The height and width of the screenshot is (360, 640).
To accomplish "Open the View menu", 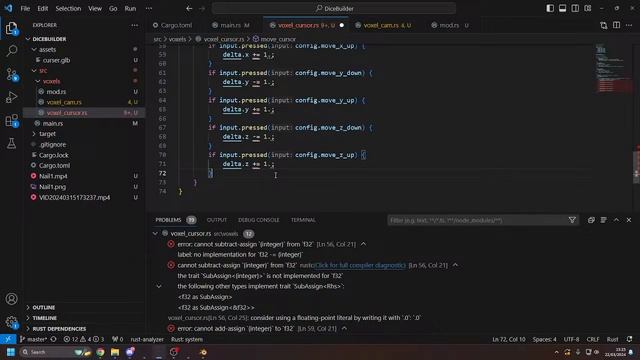I will 95,8.
